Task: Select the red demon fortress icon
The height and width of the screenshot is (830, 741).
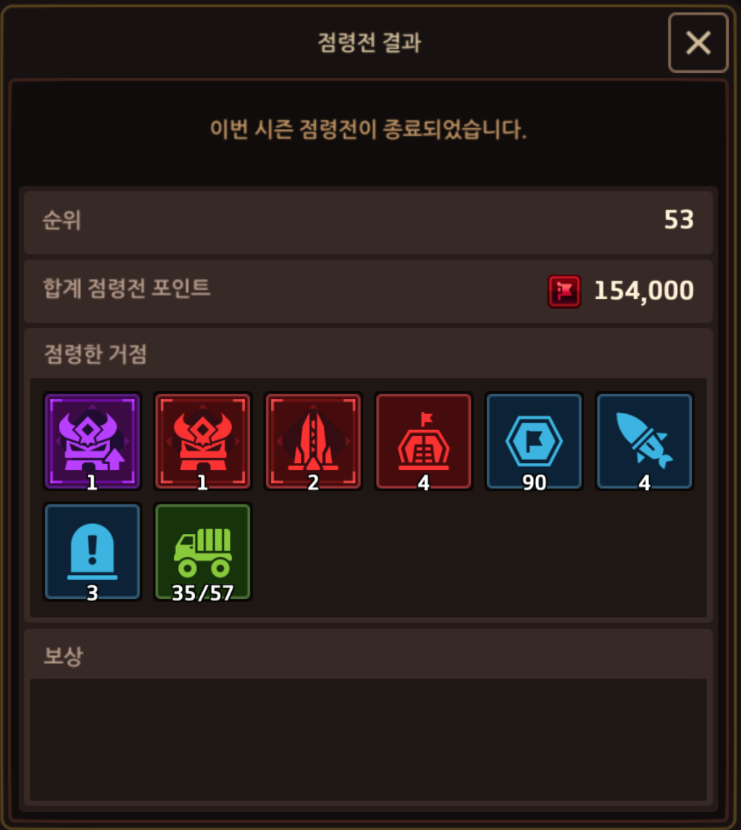Action: click(203, 441)
